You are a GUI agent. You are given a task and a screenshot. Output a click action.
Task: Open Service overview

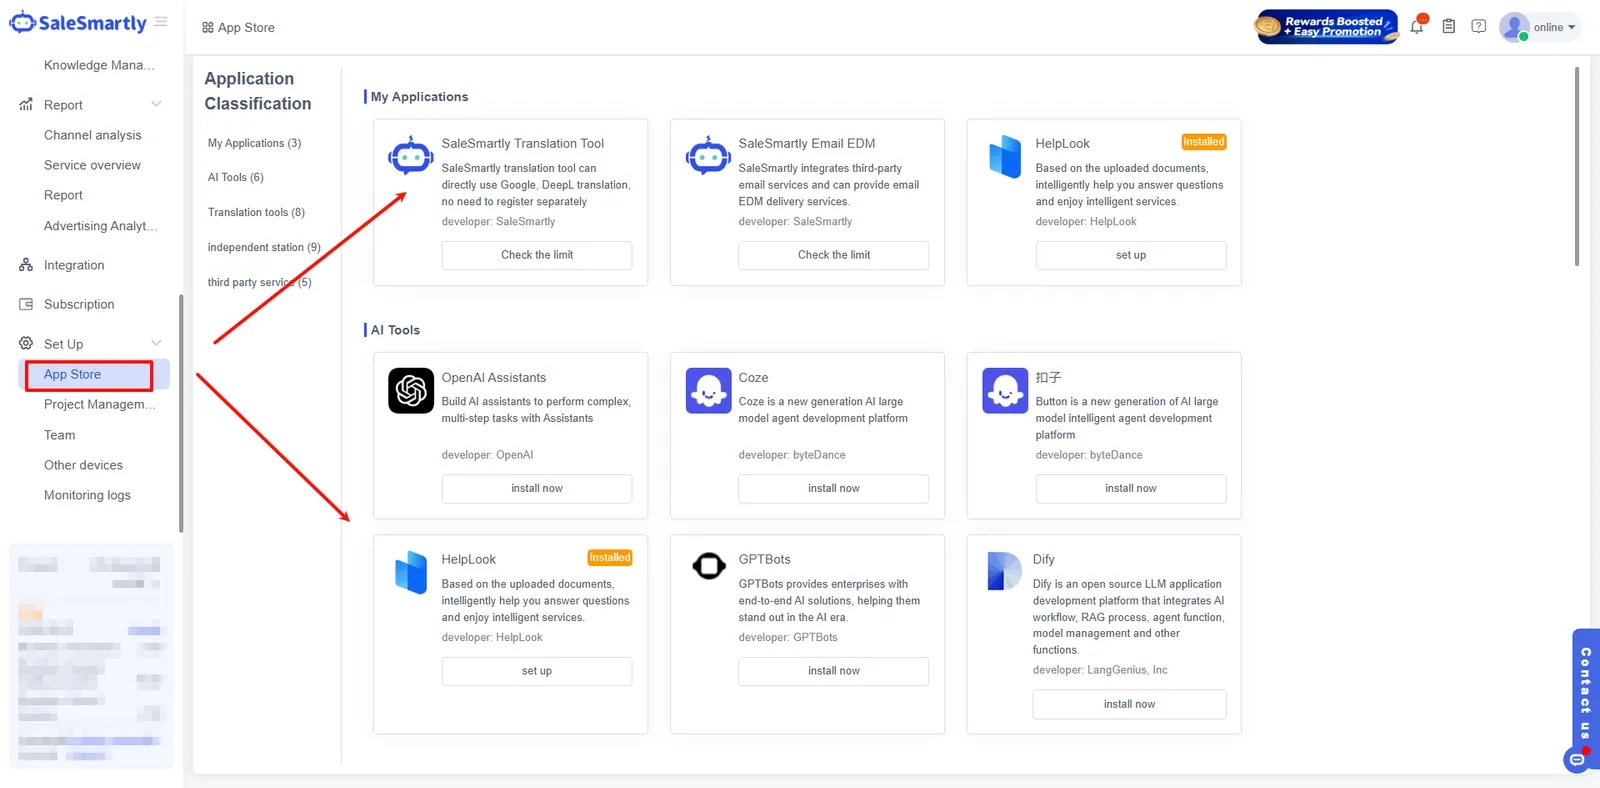[x=92, y=165]
